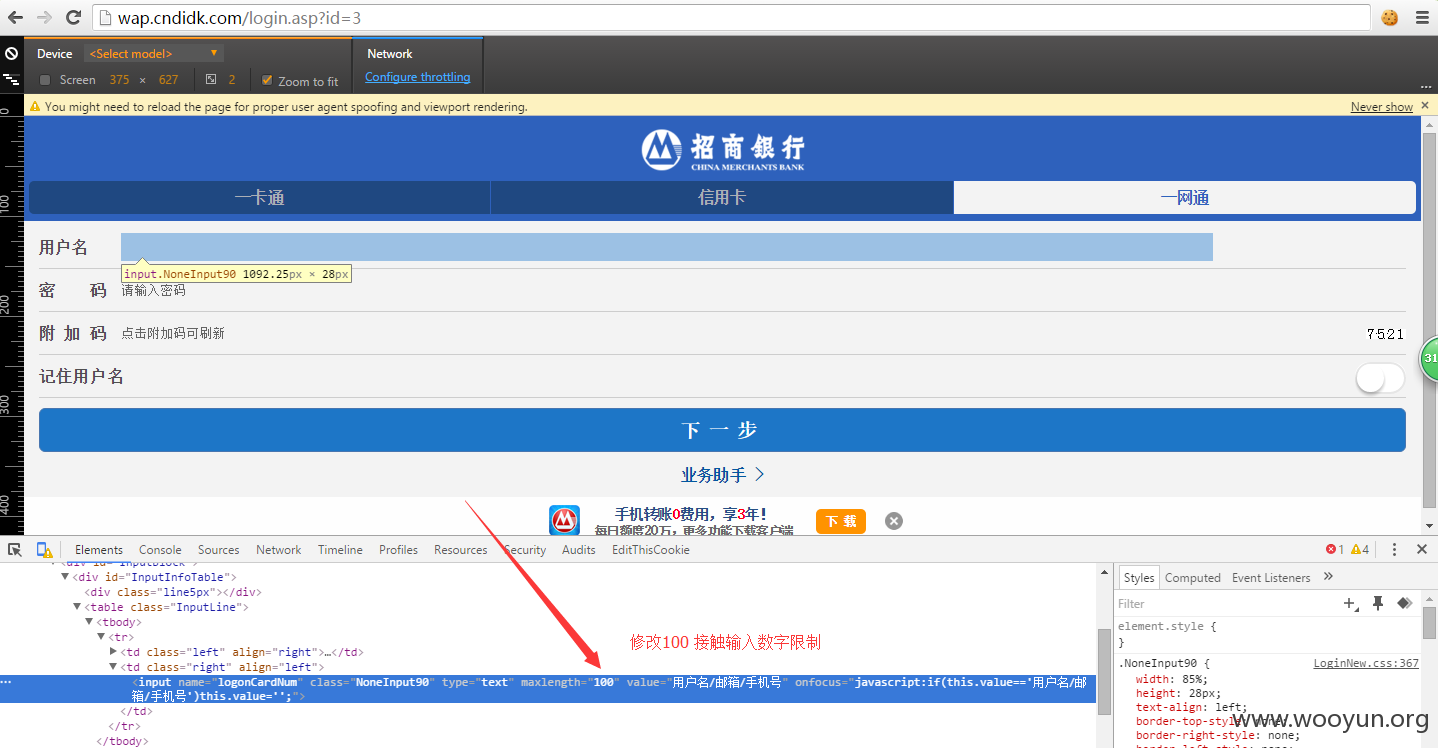Expand the td class left node
The width and height of the screenshot is (1438, 748).
tap(113, 652)
